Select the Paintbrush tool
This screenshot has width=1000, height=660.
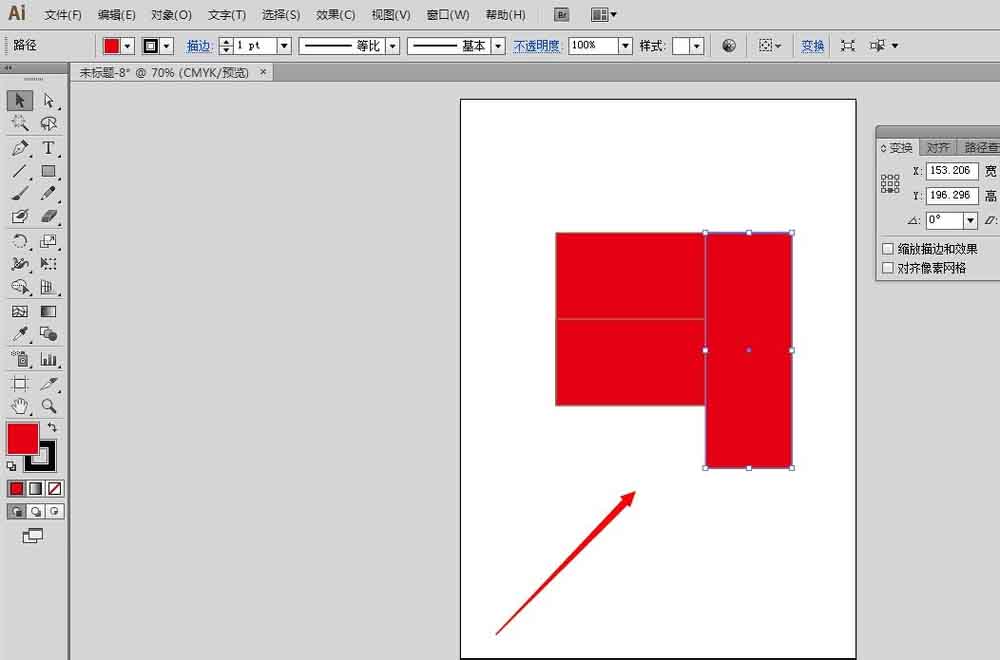click(20, 193)
